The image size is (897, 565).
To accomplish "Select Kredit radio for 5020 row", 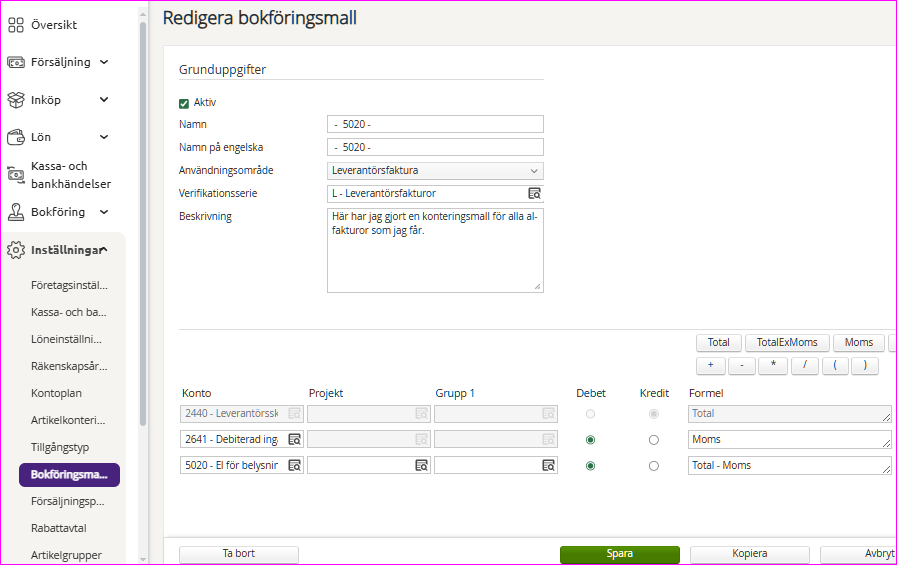I will (654, 466).
